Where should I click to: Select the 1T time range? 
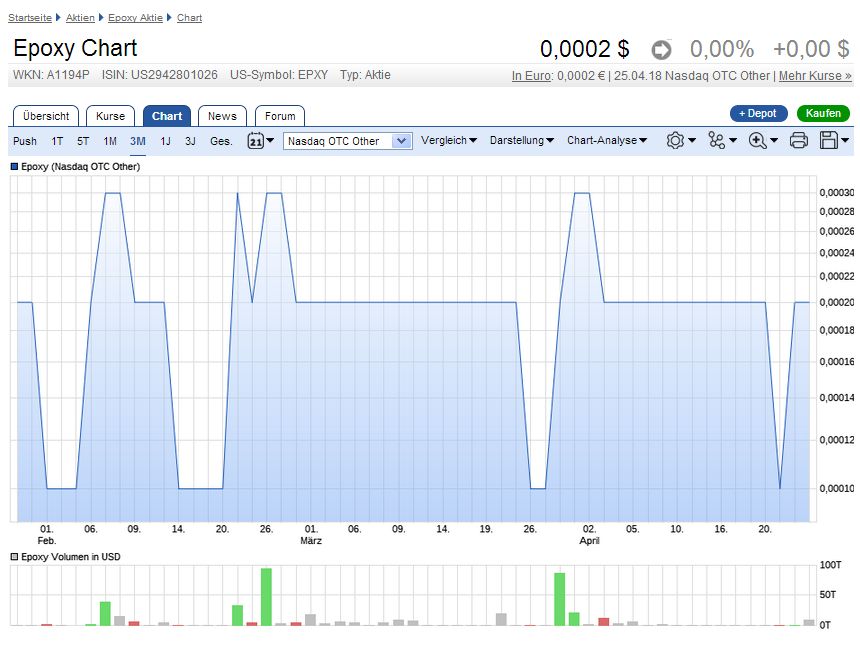pos(57,141)
